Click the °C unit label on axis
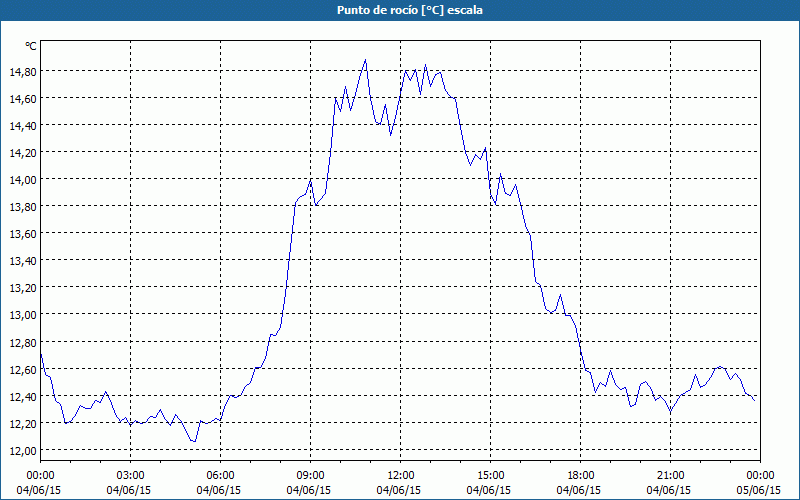Image resolution: width=800 pixels, height=500 pixels. [x=31, y=46]
